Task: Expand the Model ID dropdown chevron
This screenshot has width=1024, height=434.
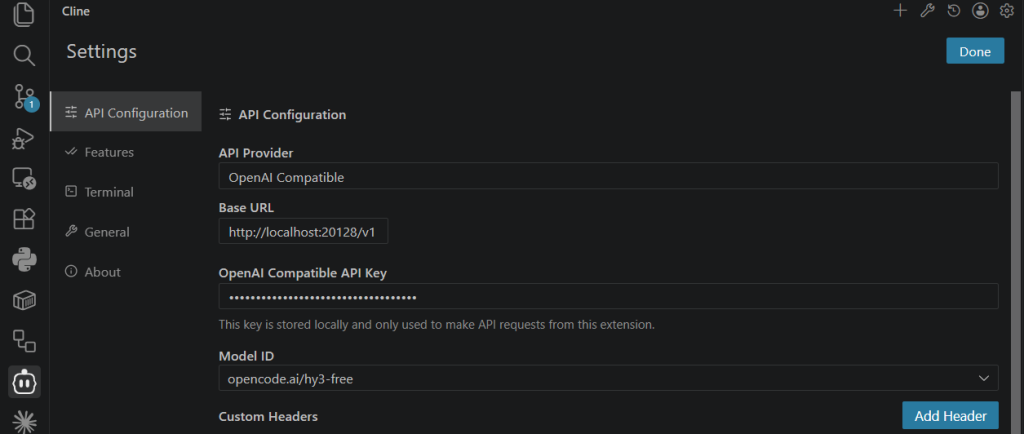Action: click(984, 378)
